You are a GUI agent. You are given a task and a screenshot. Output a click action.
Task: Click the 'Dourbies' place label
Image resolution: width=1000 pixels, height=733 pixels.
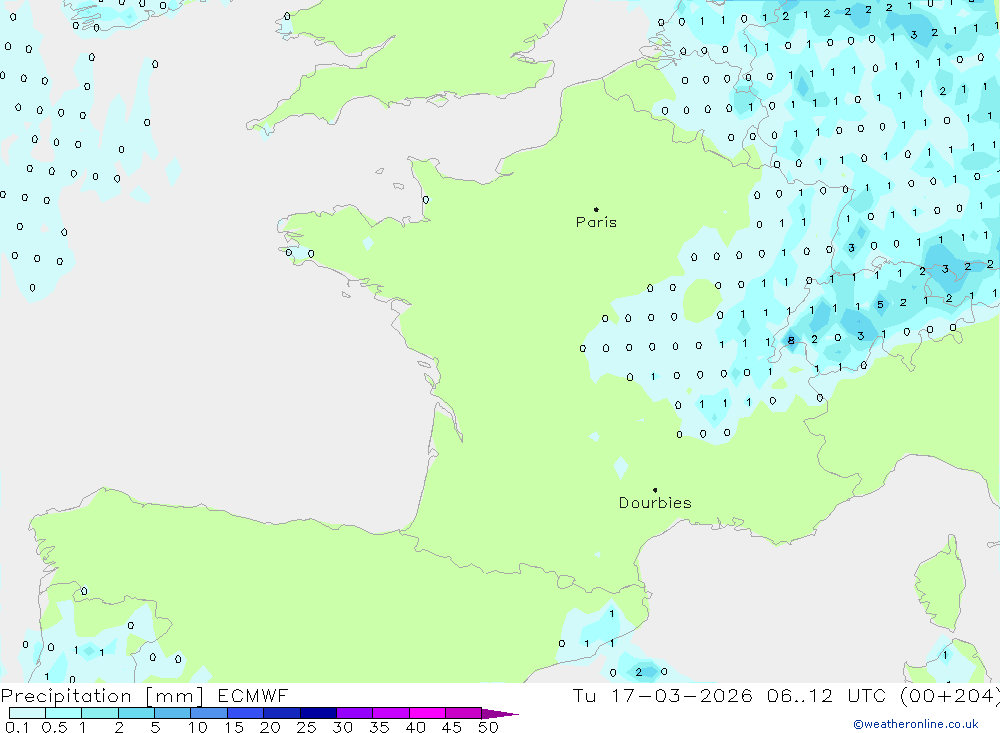coord(655,503)
